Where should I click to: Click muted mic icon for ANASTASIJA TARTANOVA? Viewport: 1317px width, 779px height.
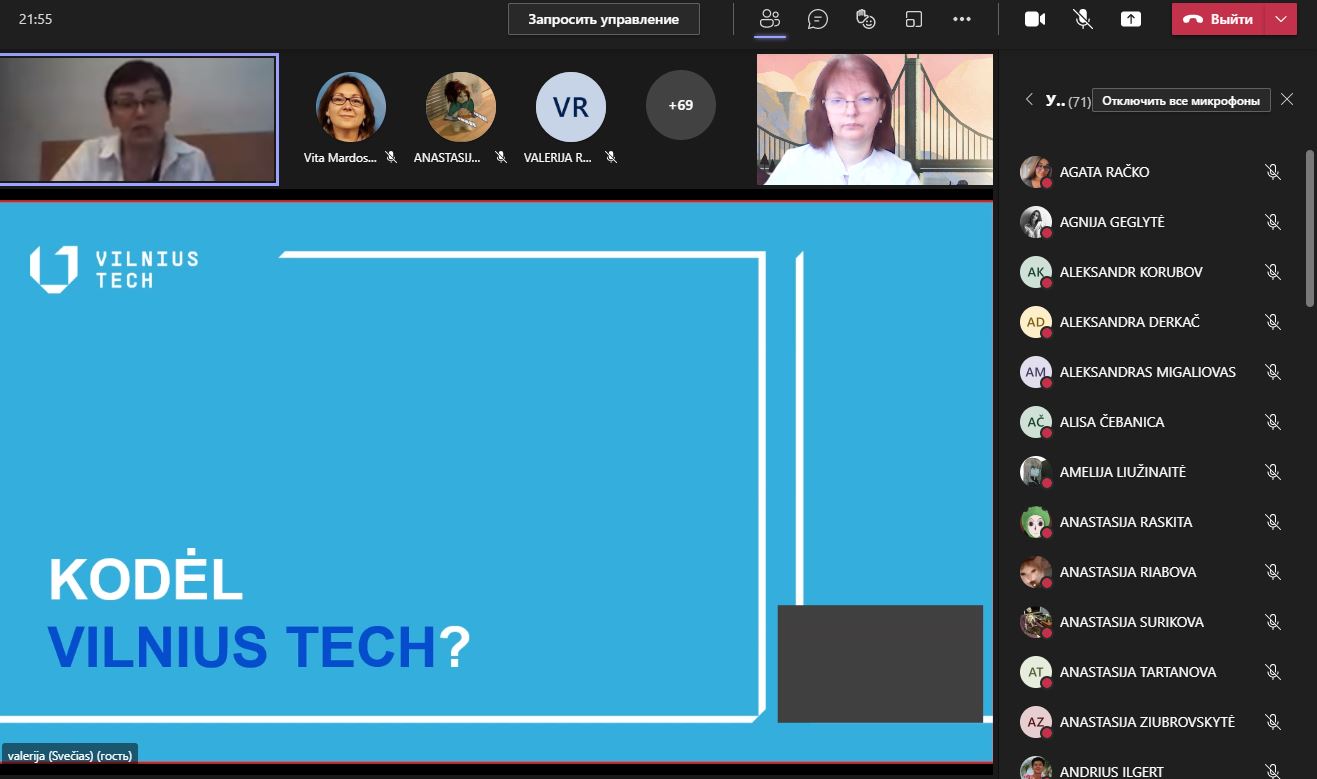point(1273,672)
